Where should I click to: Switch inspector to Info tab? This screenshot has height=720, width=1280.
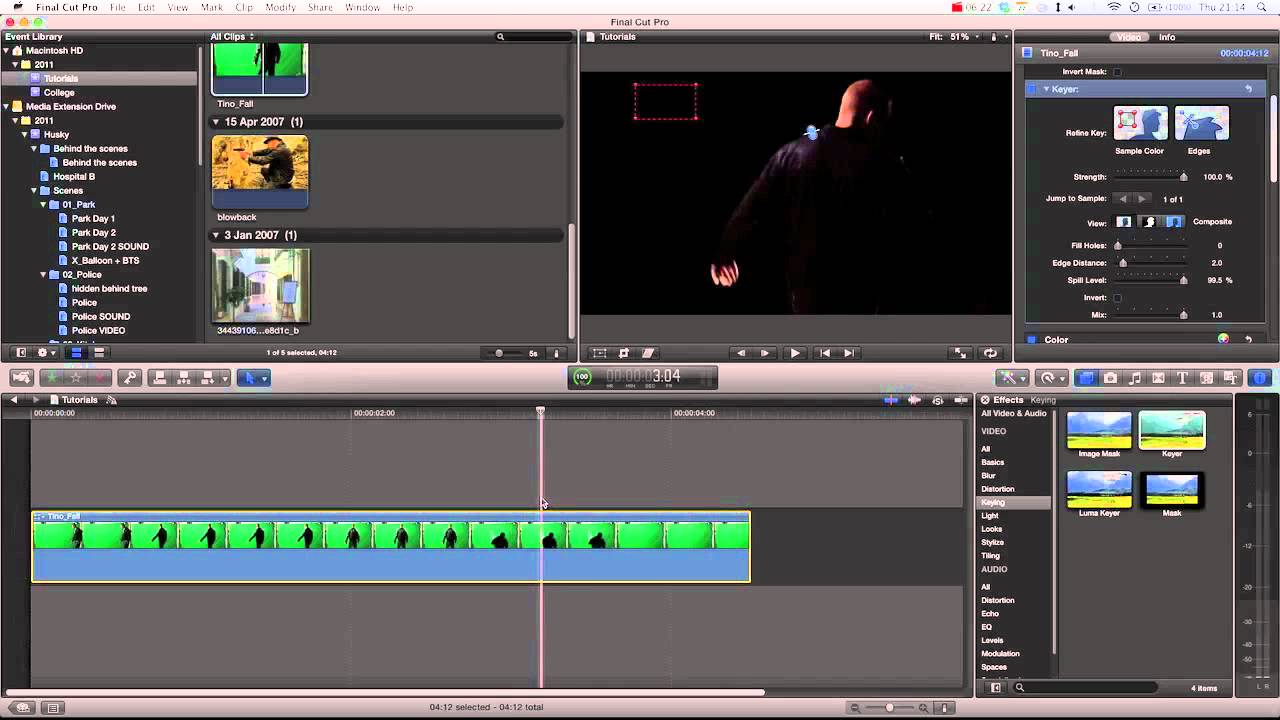[1167, 37]
